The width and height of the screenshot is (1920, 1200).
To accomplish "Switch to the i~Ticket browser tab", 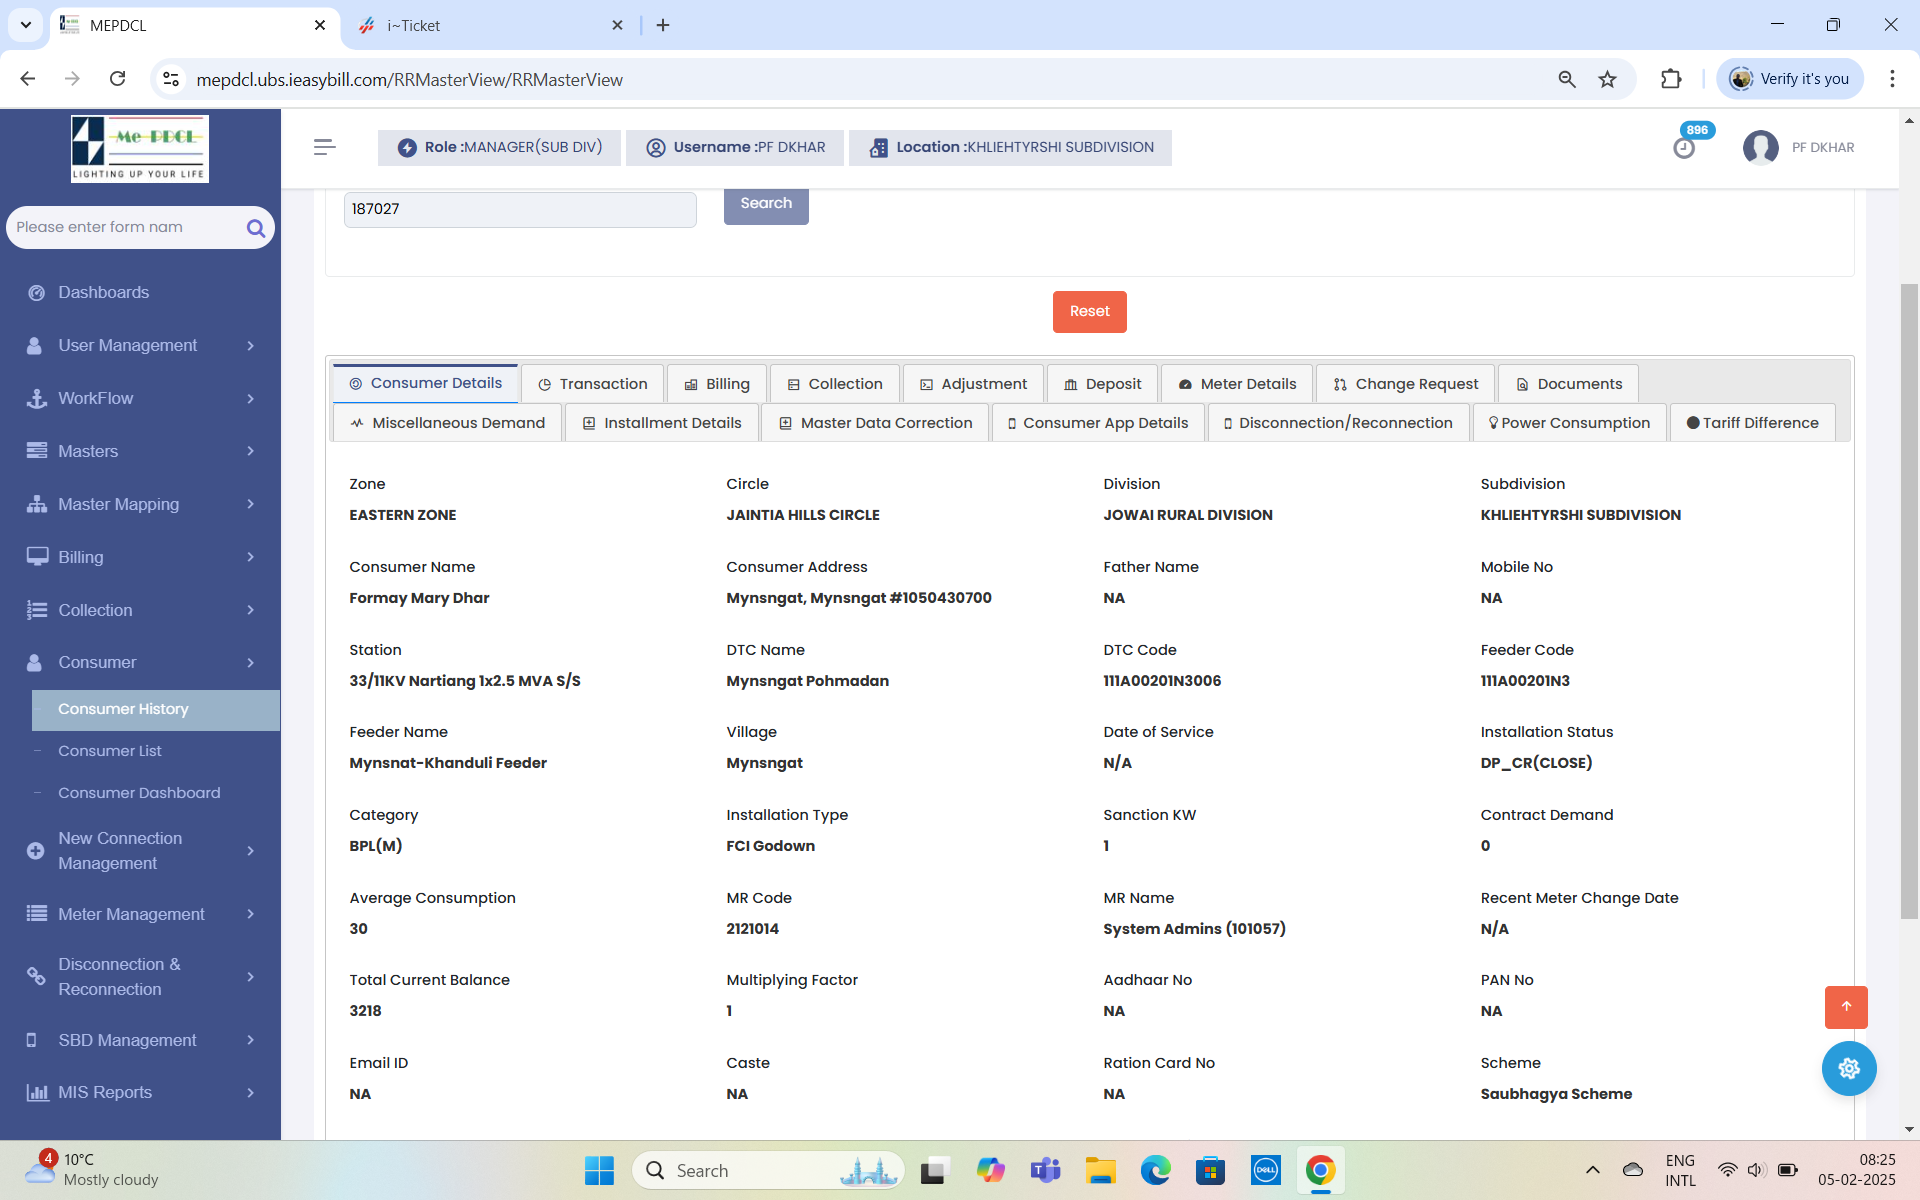I will point(490,26).
